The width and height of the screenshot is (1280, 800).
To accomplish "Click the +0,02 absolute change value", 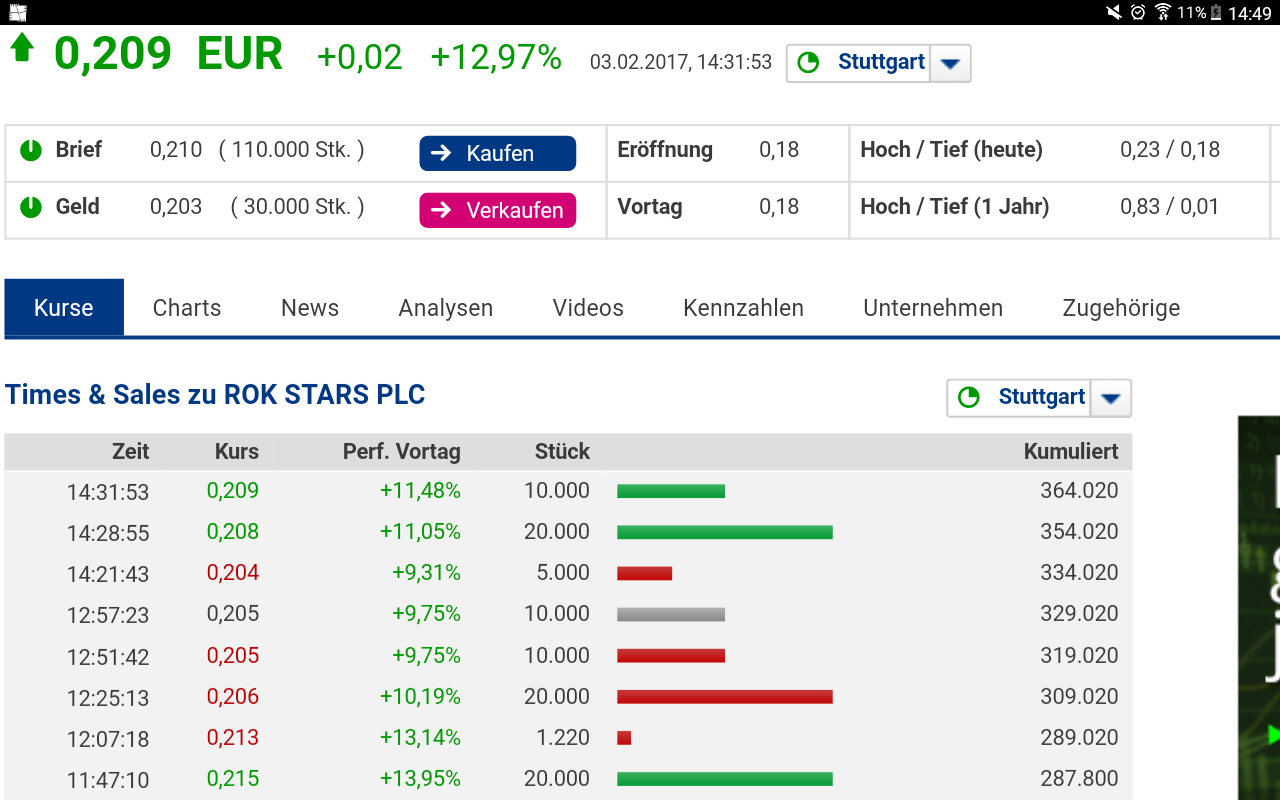I will tap(360, 58).
